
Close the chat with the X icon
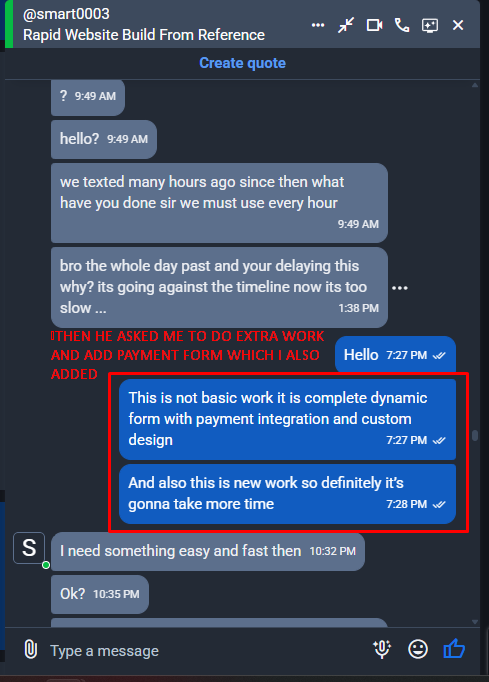pos(458,25)
